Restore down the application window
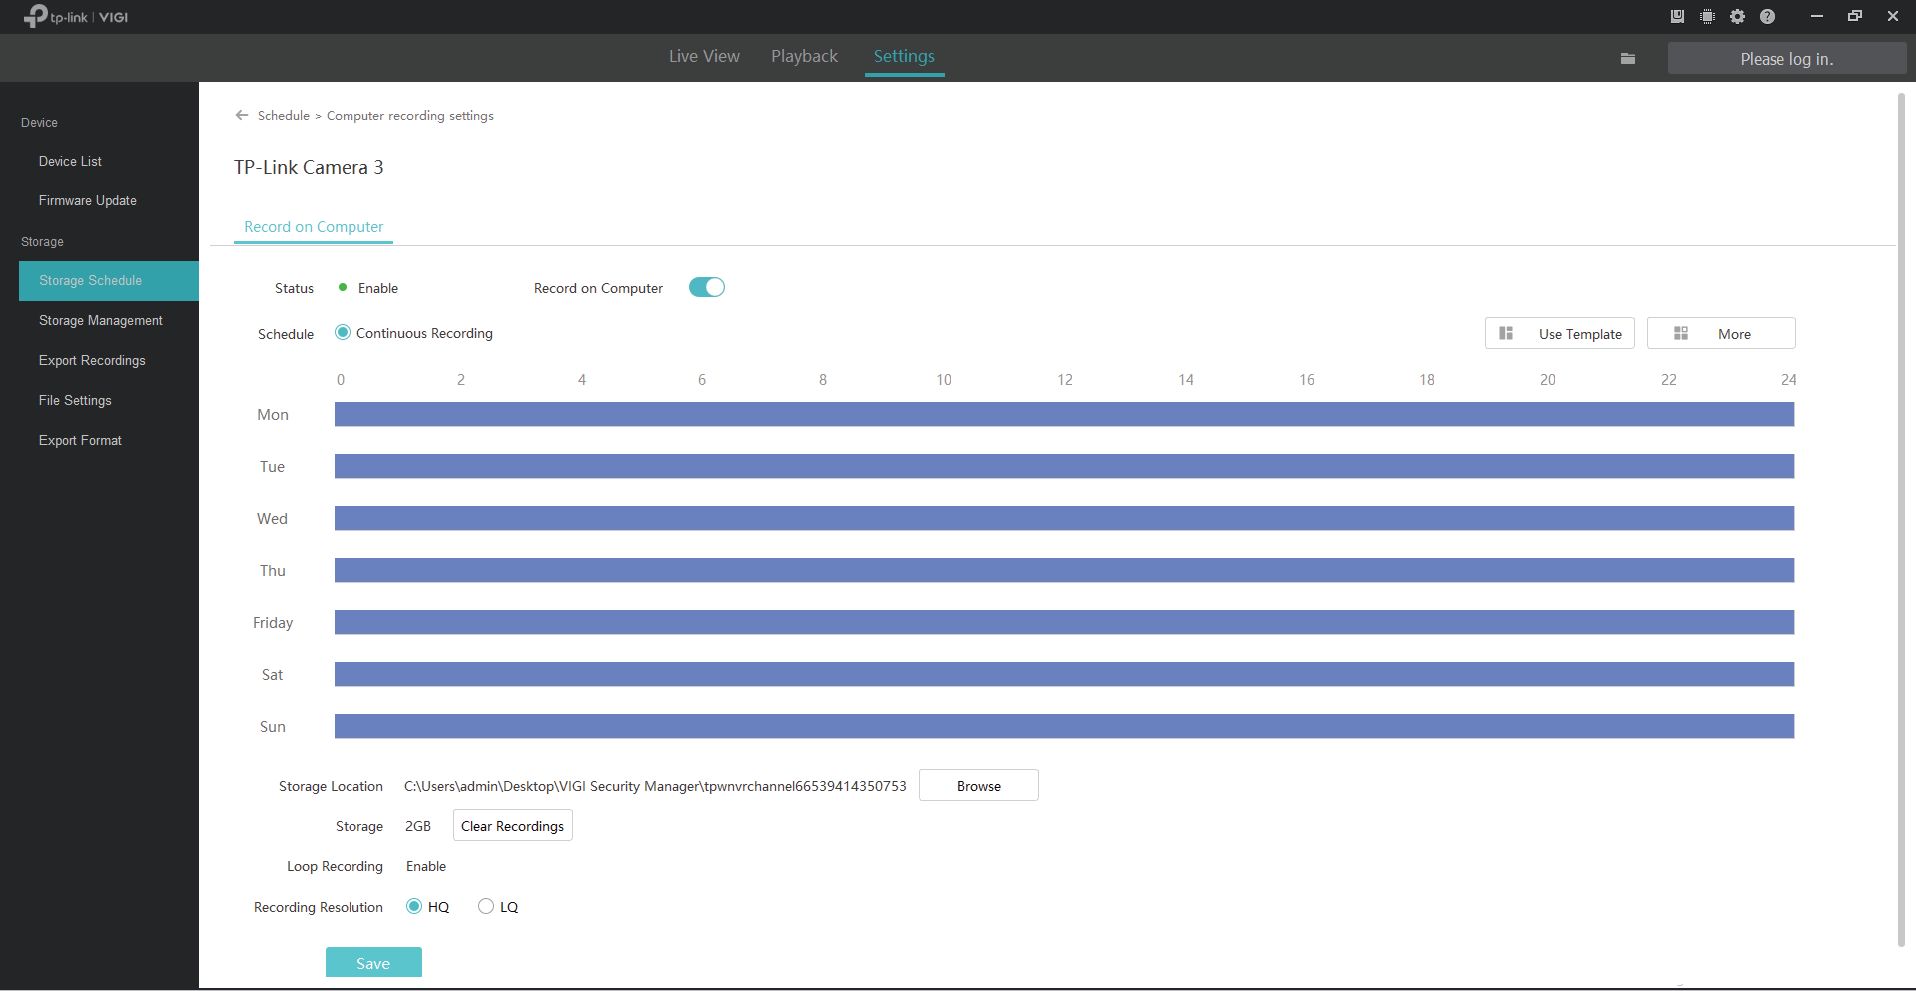The width and height of the screenshot is (1916, 991). (1854, 16)
